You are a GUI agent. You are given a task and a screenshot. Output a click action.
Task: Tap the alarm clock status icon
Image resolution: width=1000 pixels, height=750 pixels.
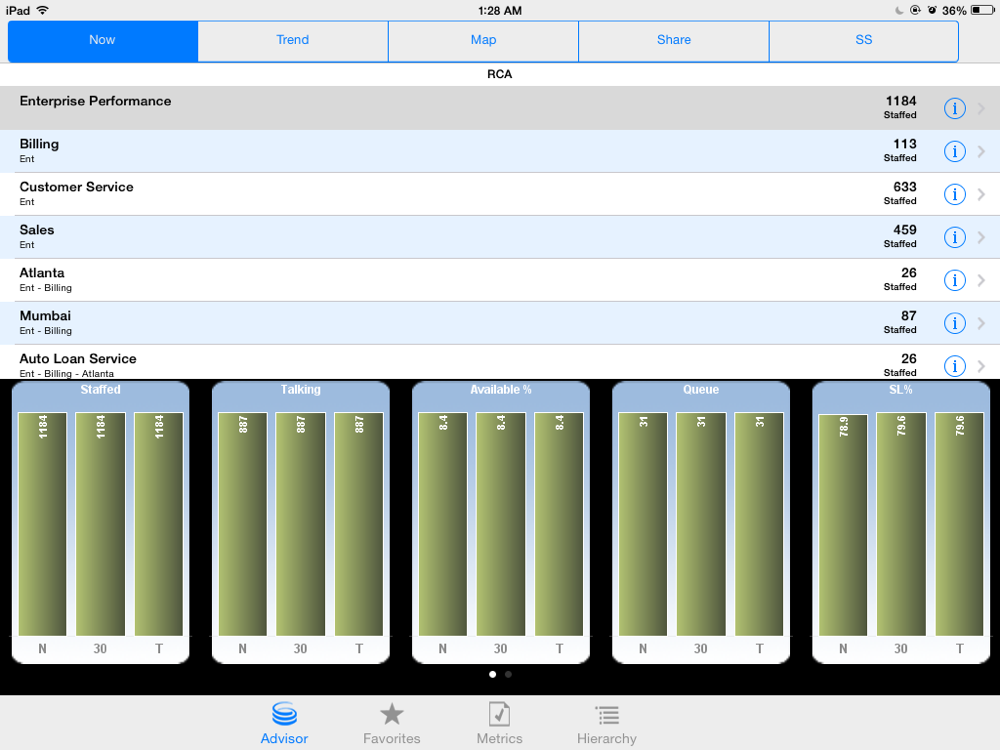click(932, 10)
